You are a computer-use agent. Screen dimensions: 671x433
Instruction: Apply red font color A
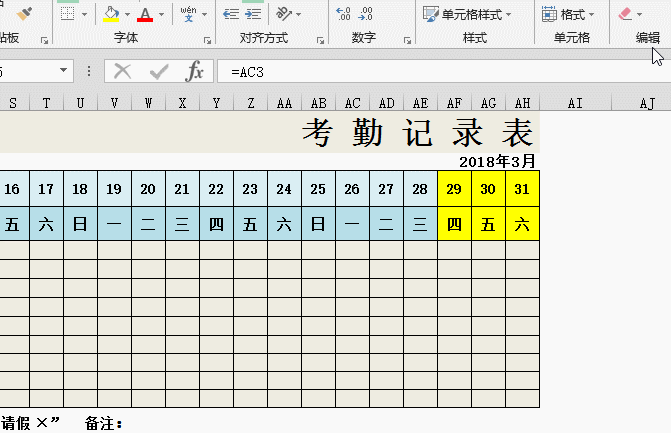click(145, 15)
